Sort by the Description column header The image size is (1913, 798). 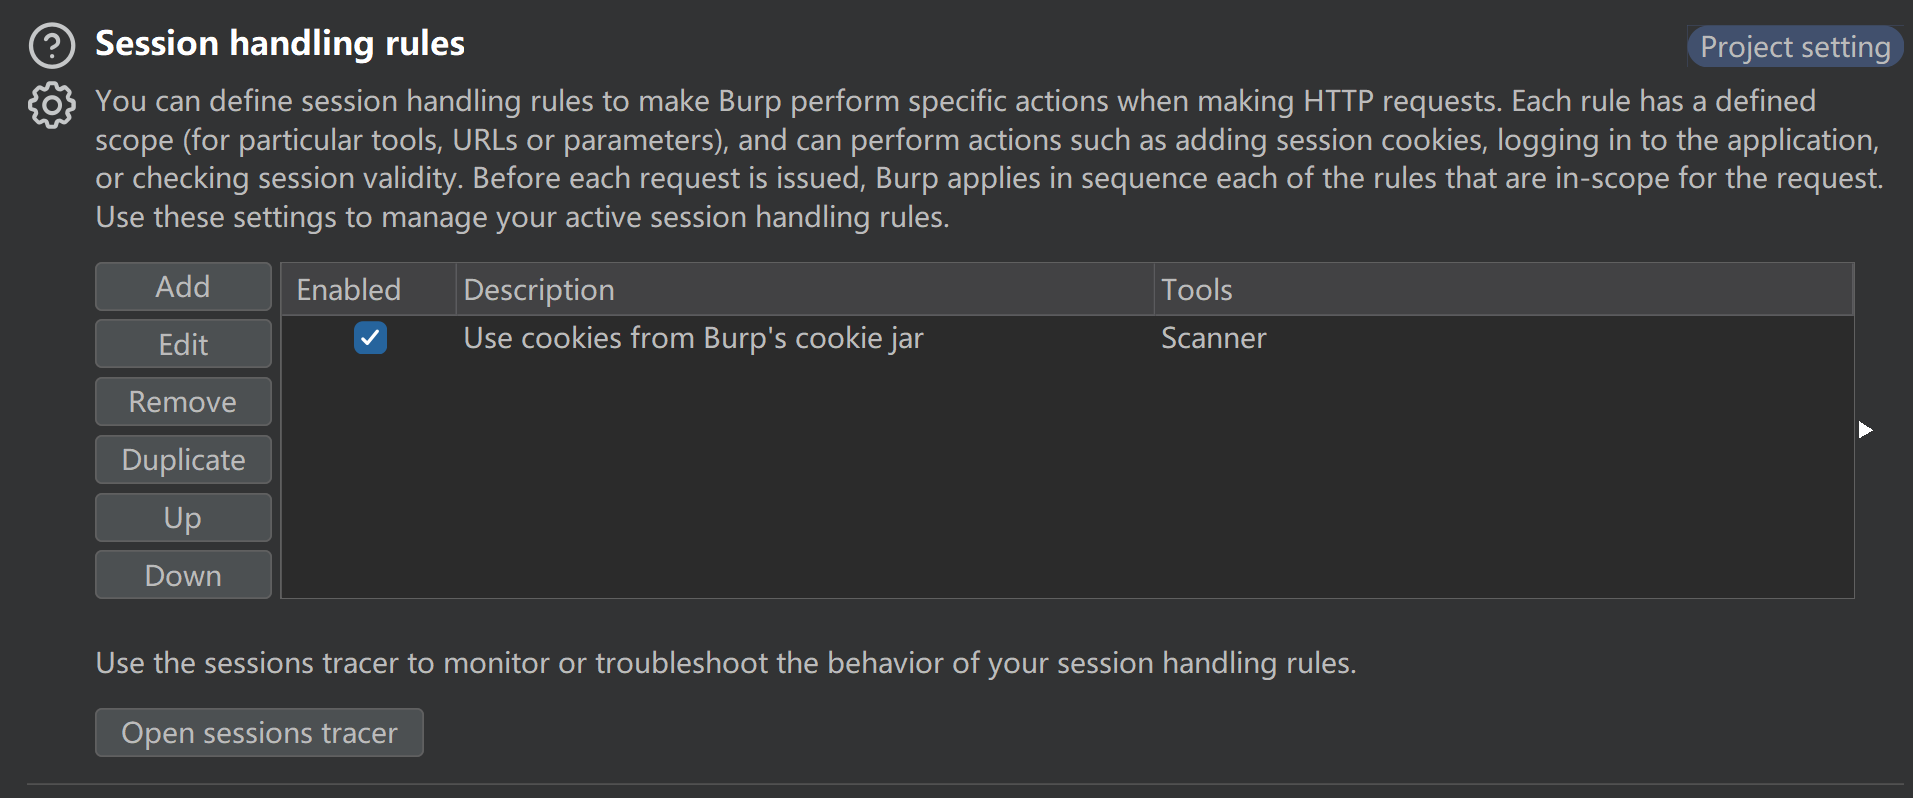[x=804, y=290]
